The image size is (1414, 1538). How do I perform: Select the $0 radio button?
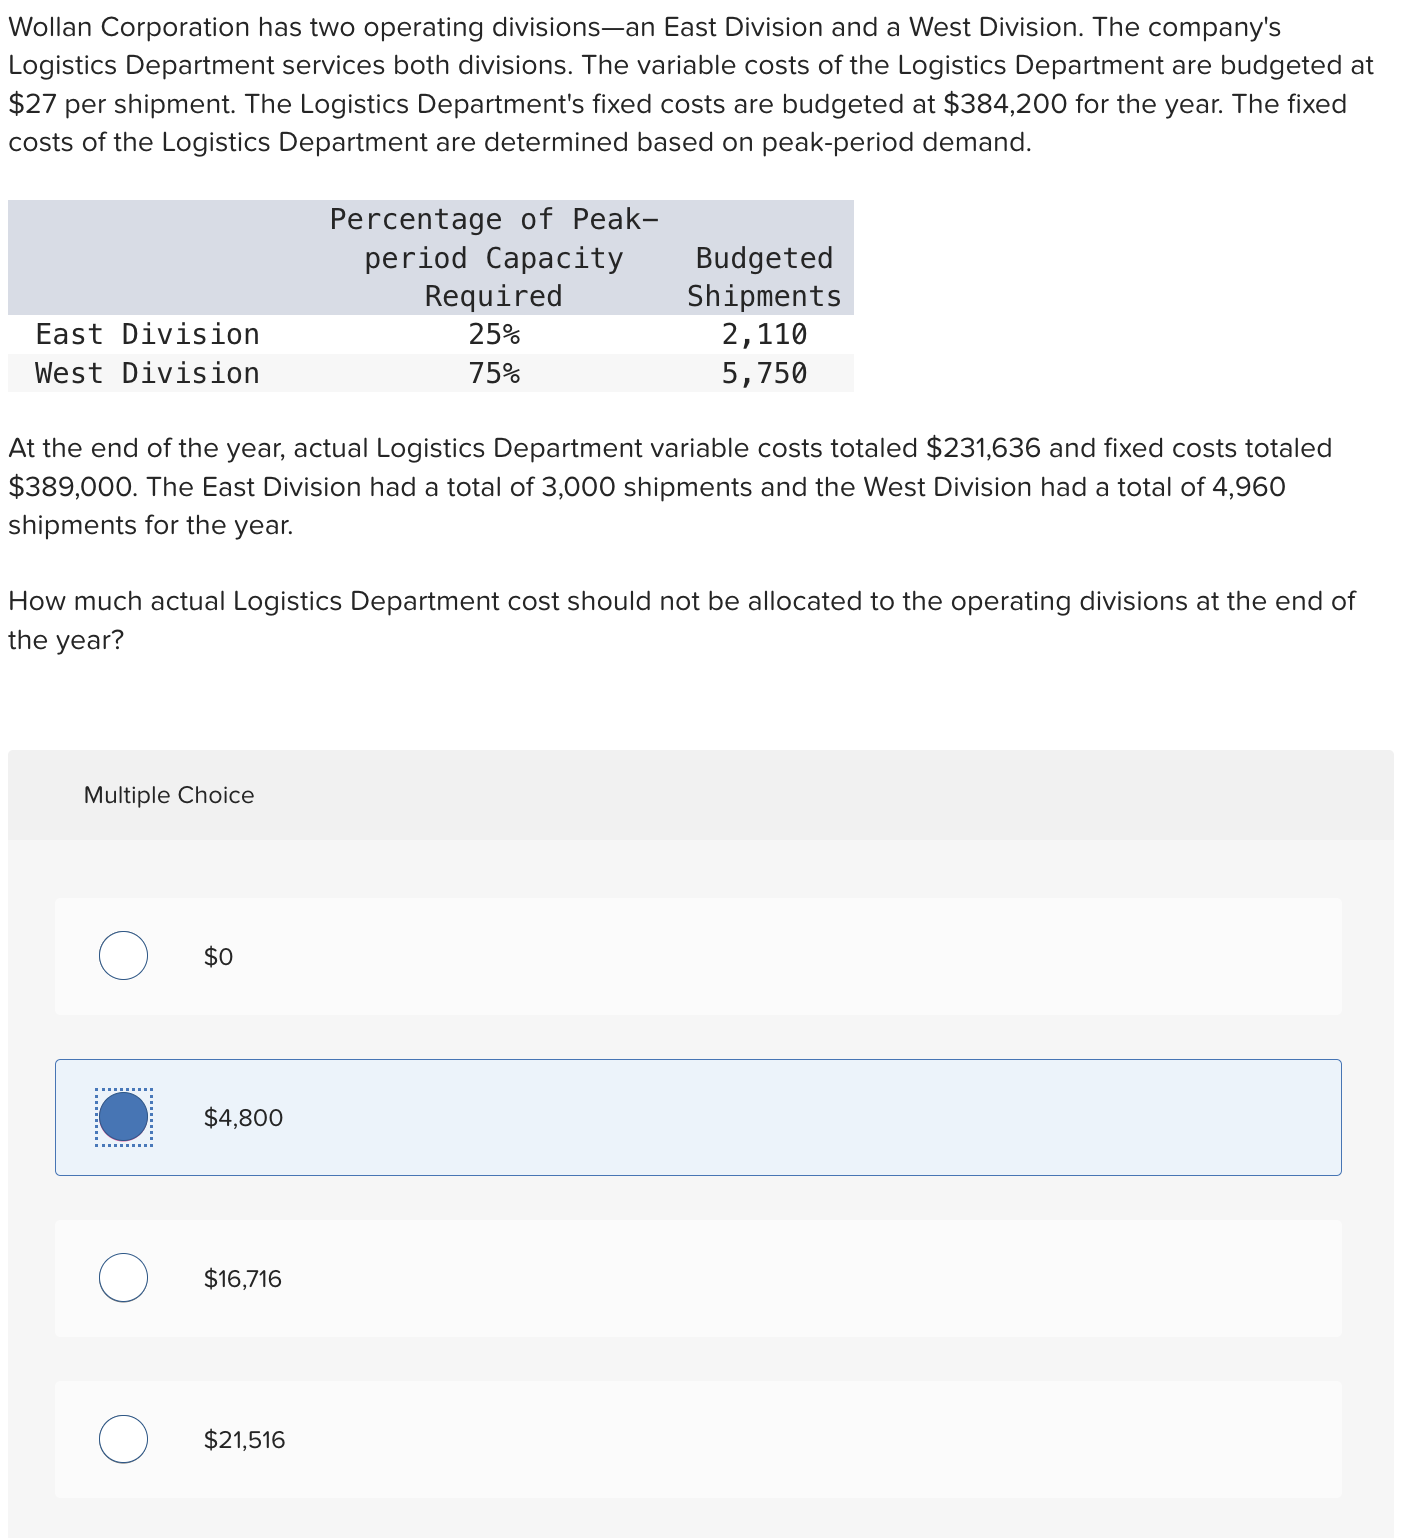point(122,956)
